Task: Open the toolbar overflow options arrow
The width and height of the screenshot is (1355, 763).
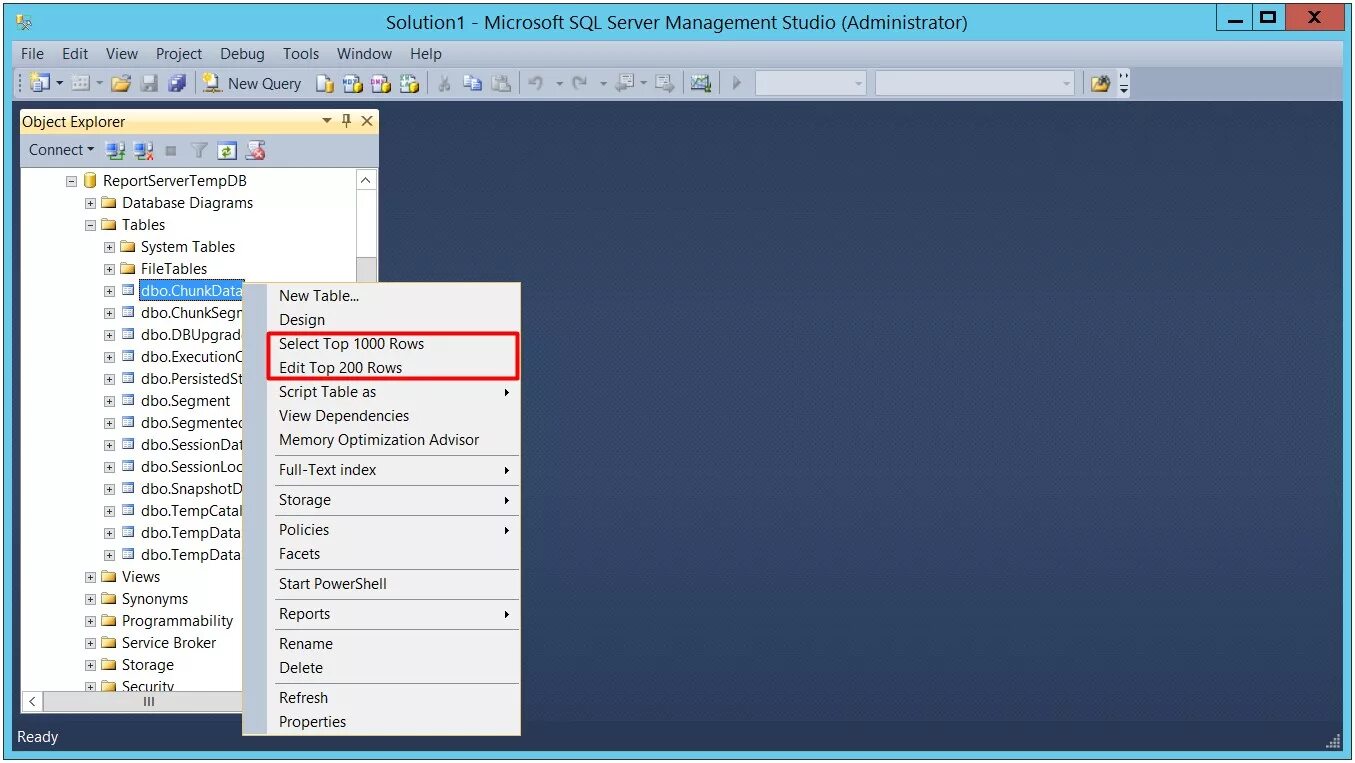Action: [1124, 84]
